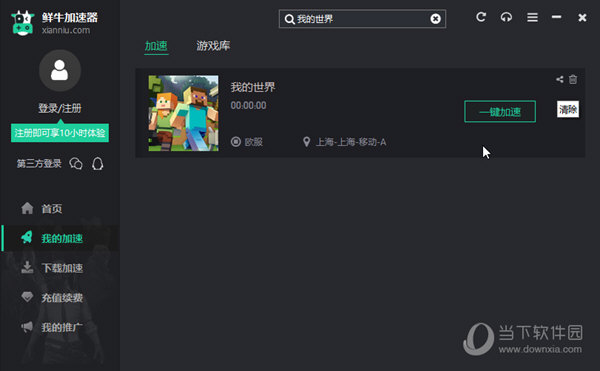Click the rocket icon beside 我的加速
Screen dimensions: 600x371
pyautogui.click(x=27, y=238)
